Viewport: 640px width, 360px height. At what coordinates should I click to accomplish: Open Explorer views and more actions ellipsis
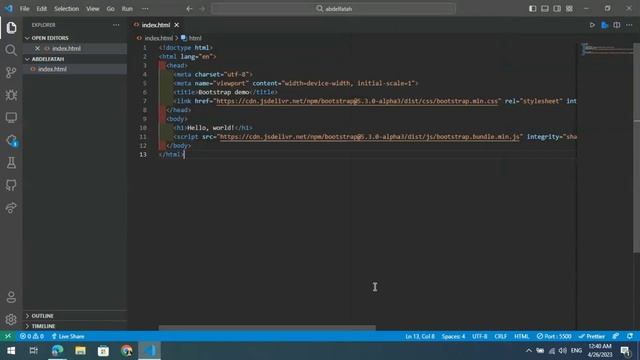click(x=116, y=25)
